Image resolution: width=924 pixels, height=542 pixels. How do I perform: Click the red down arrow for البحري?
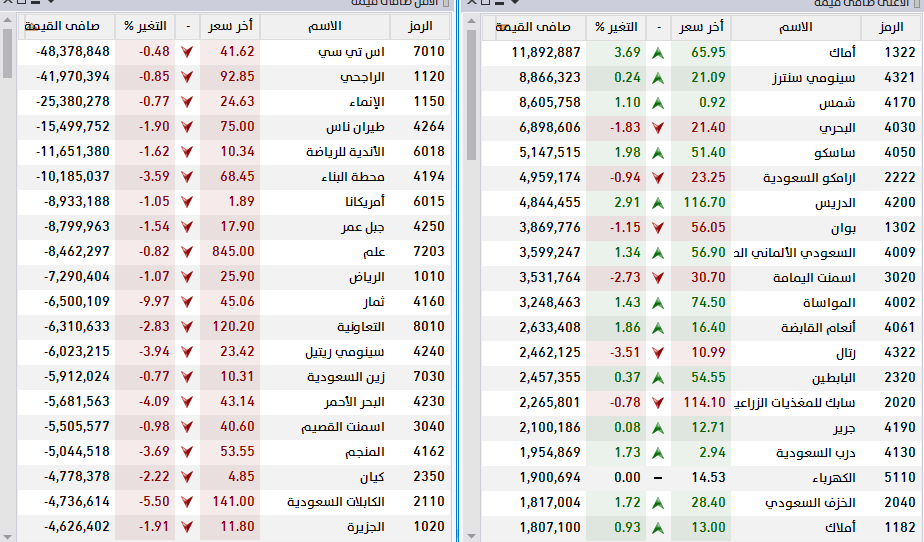(x=658, y=128)
